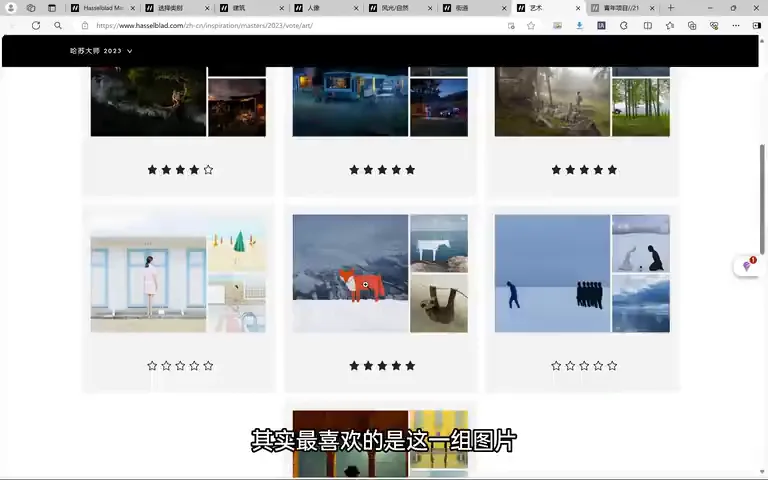Open the white paper horse thumbnail
The width and height of the screenshot is (768, 480).
pos(439,243)
